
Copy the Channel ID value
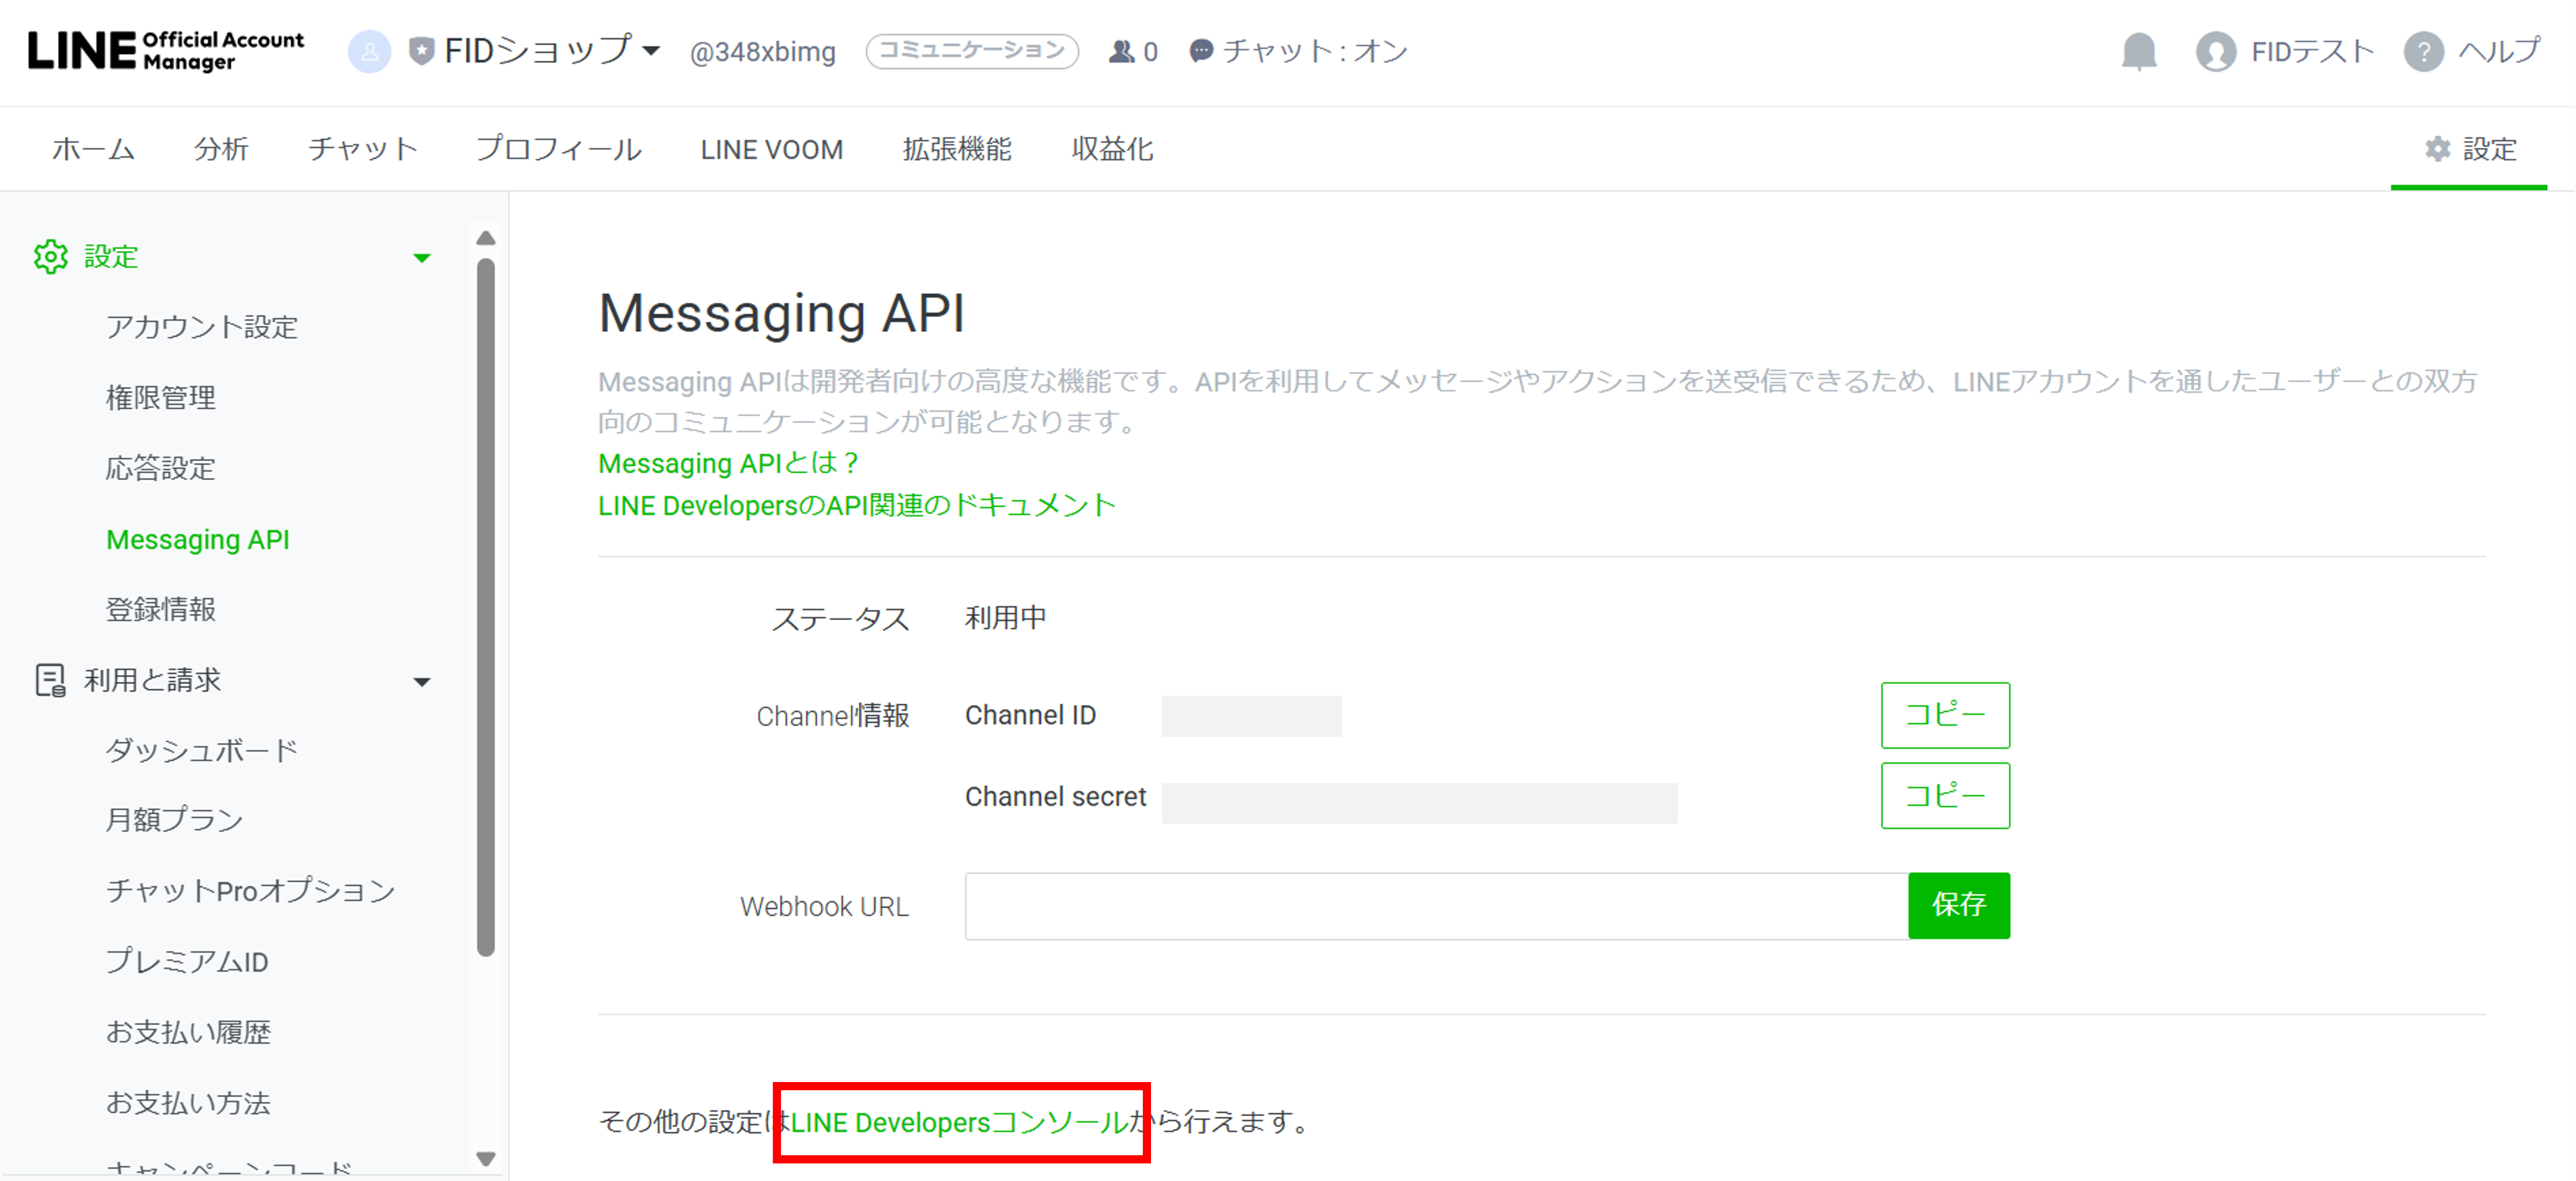tap(1944, 715)
